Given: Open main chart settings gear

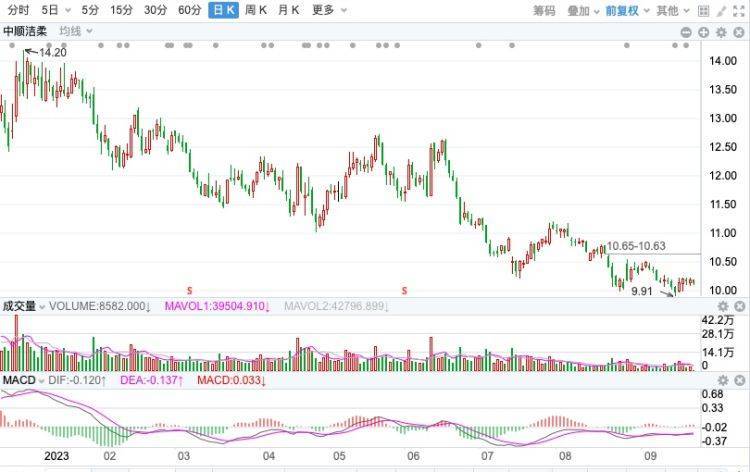Looking at the screenshot, I should [x=721, y=33].
